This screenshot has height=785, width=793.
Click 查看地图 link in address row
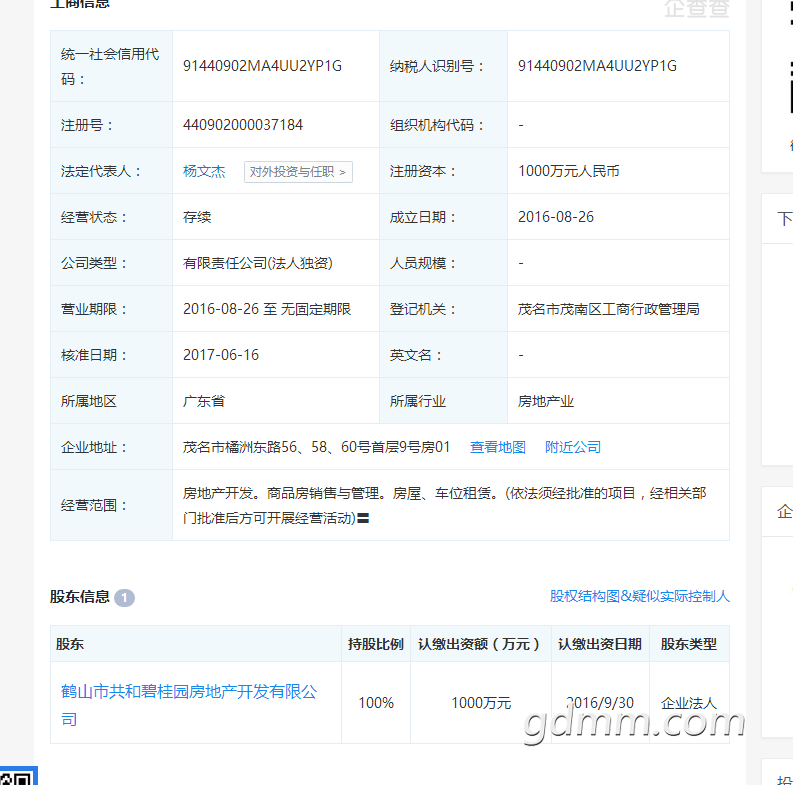pos(498,447)
